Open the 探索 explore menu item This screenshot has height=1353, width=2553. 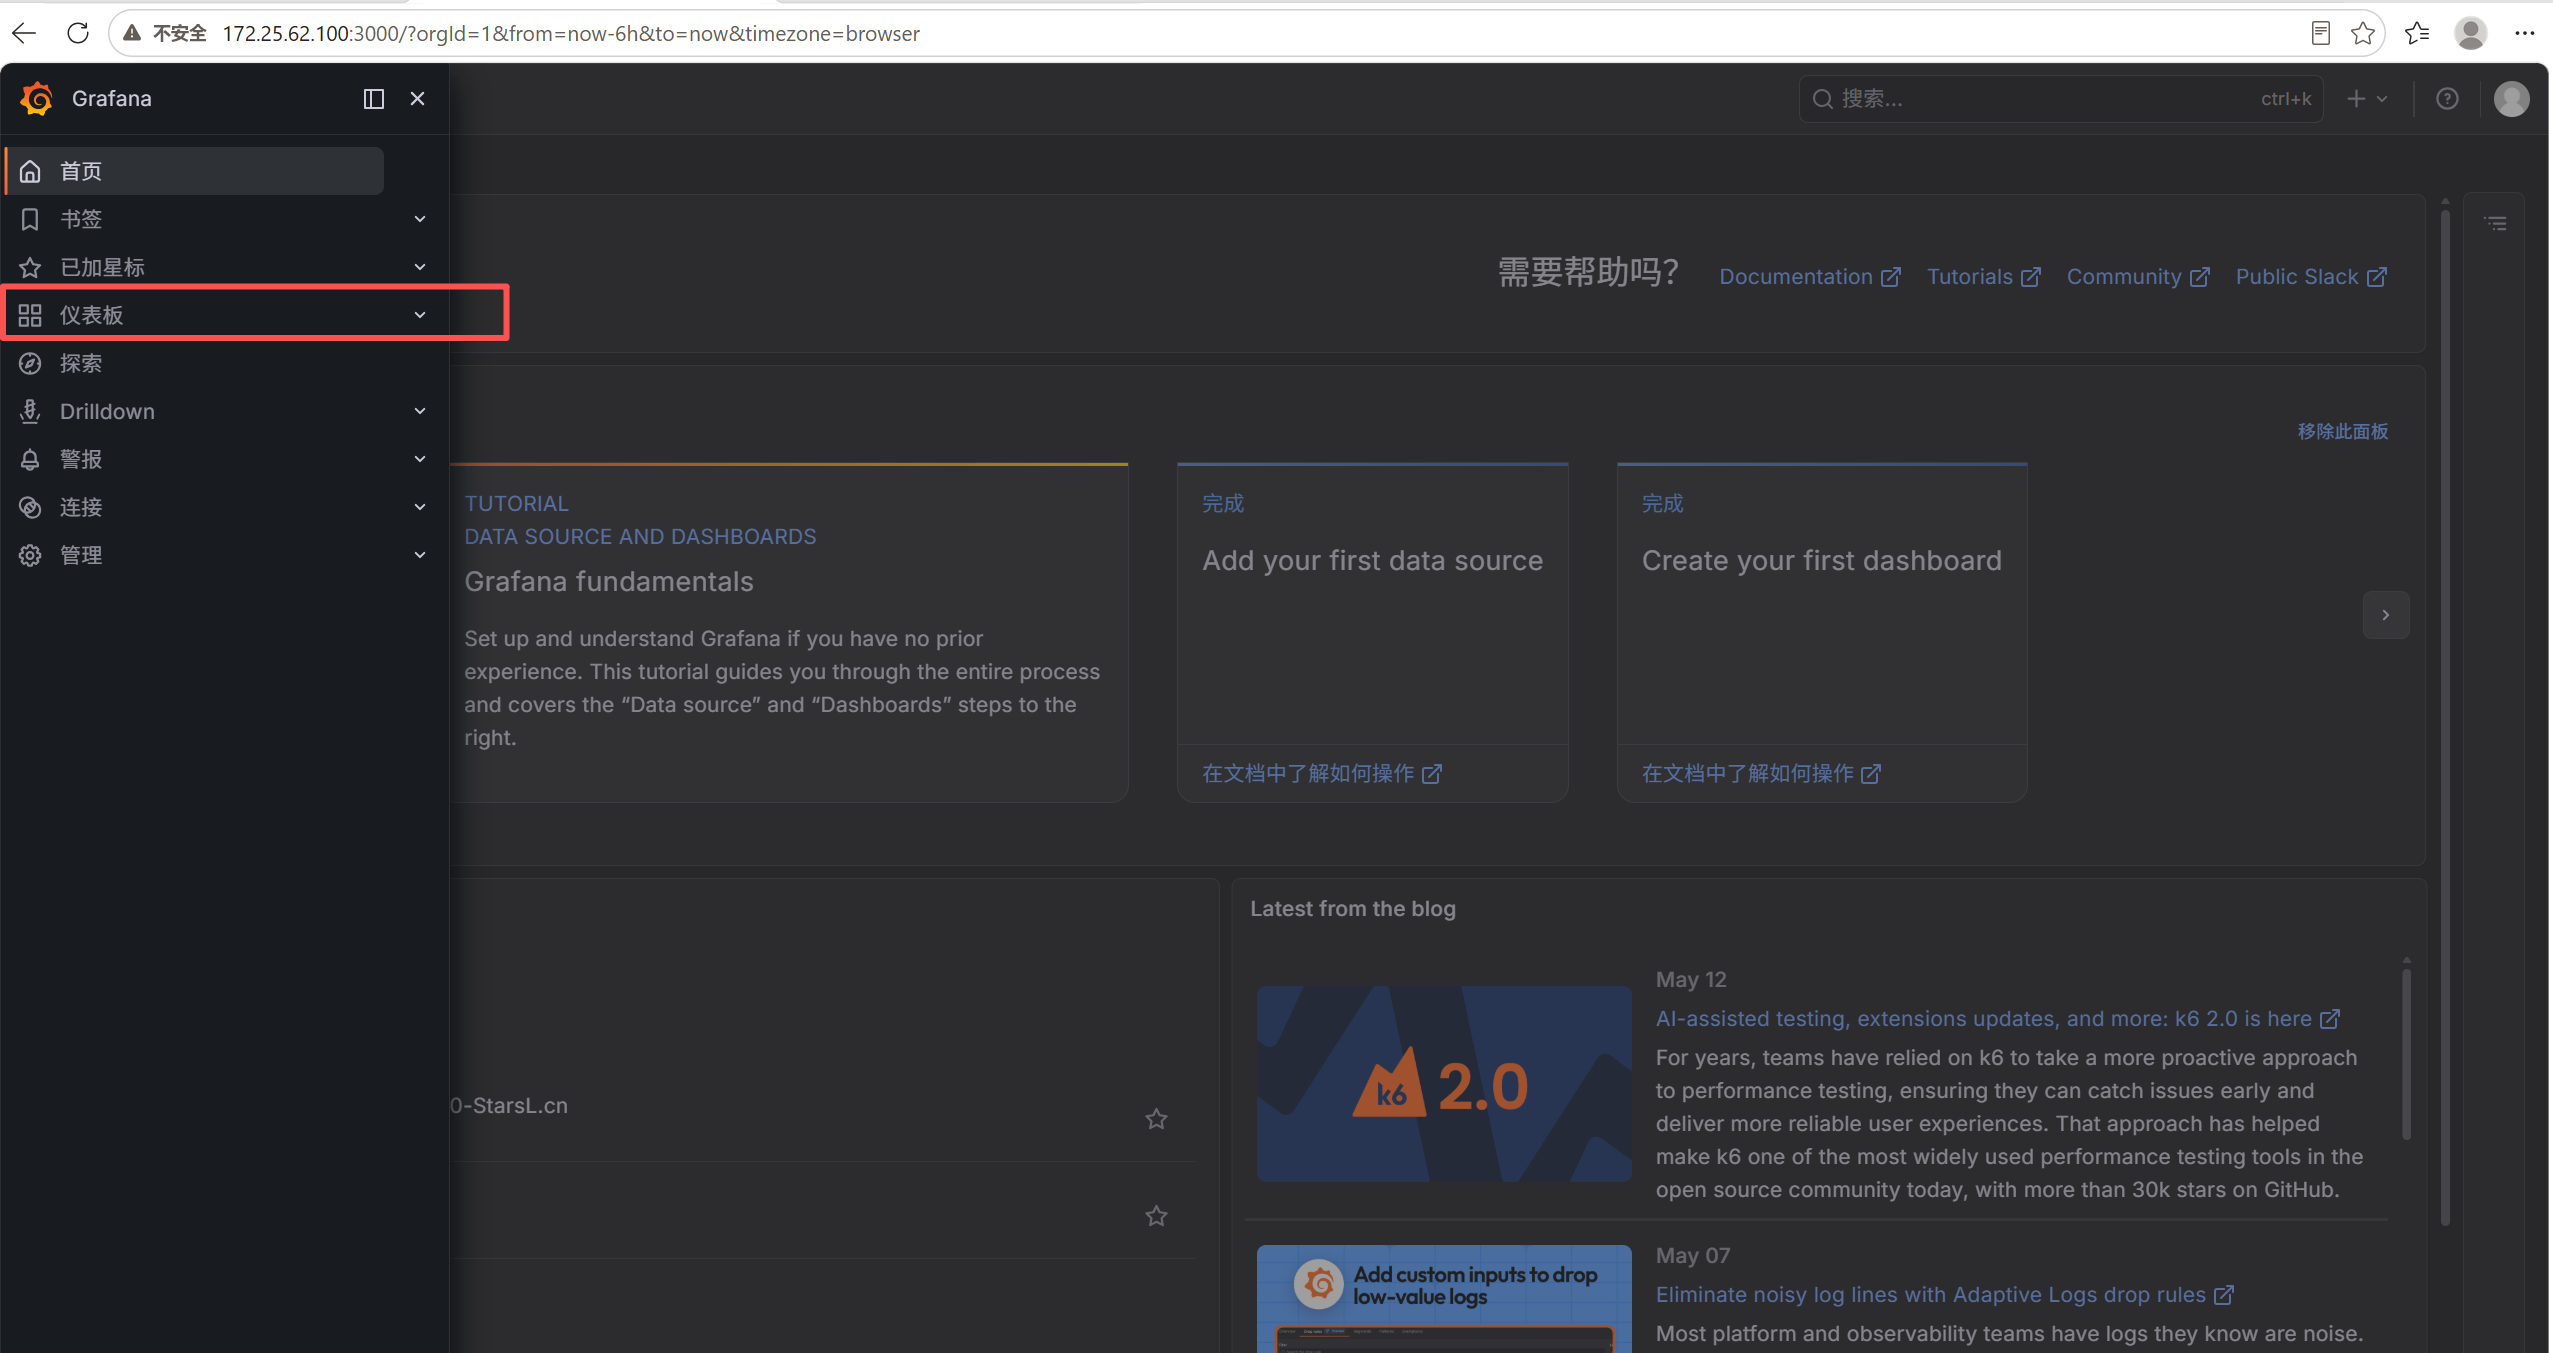pos(81,363)
